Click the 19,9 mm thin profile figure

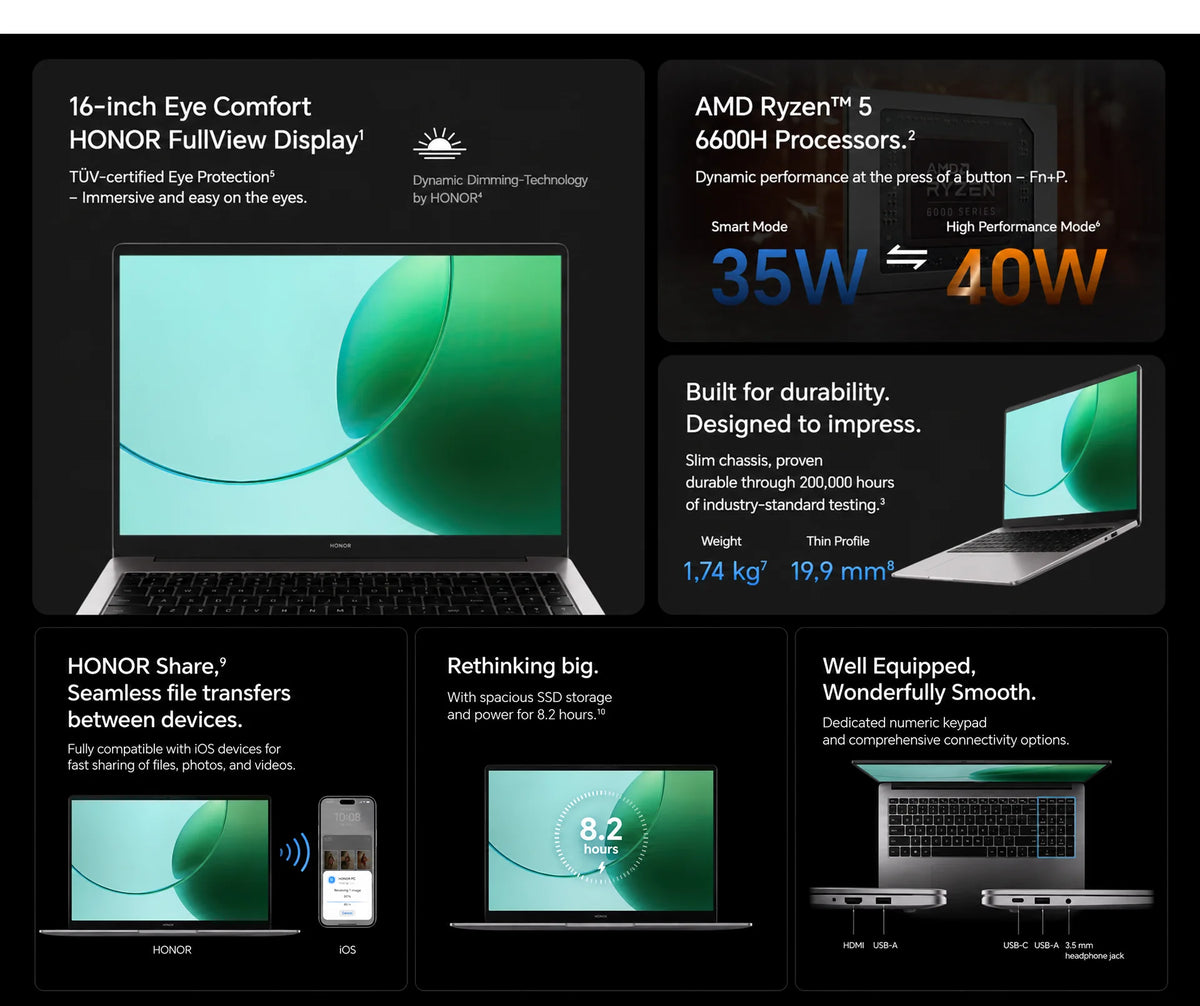click(842, 571)
